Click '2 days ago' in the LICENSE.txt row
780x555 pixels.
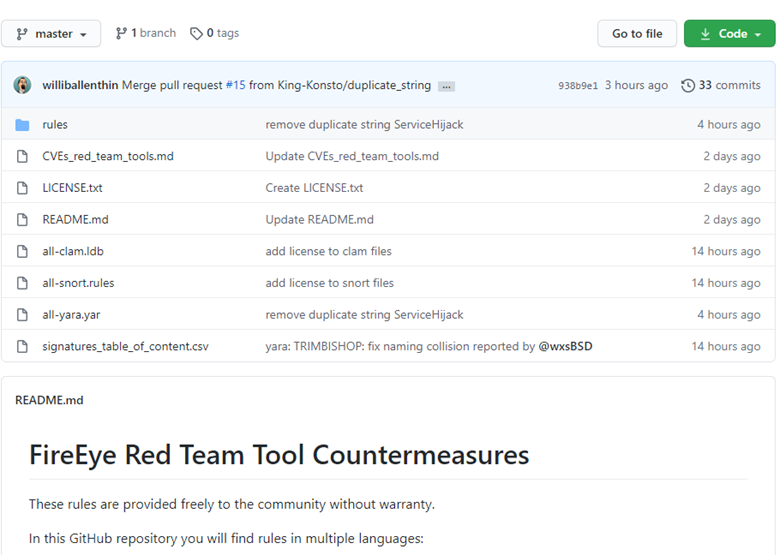[x=732, y=188]
